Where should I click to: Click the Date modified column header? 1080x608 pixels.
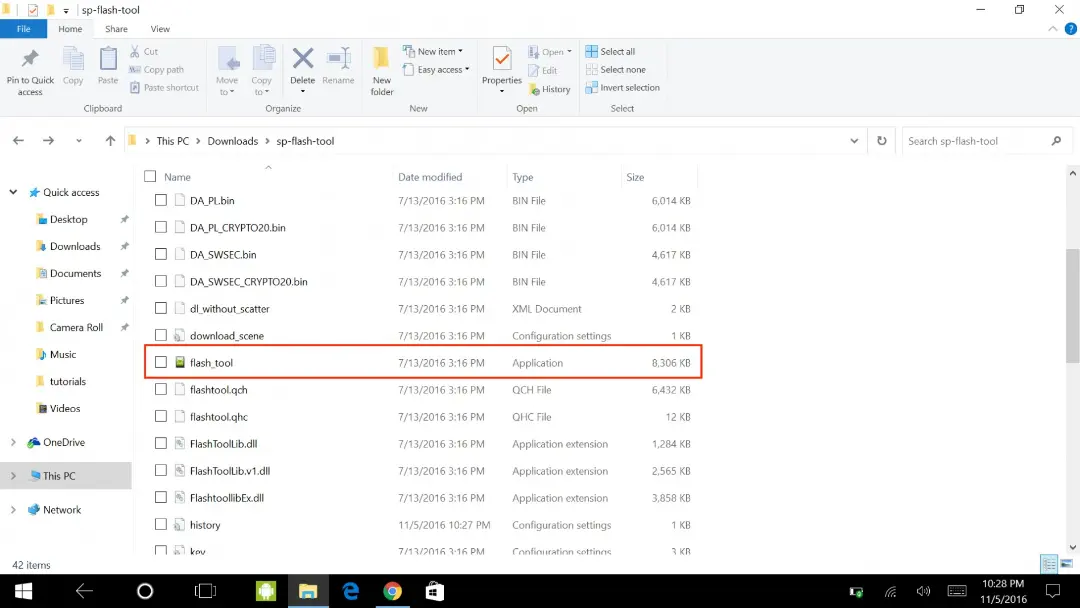[x=430, y=177]
